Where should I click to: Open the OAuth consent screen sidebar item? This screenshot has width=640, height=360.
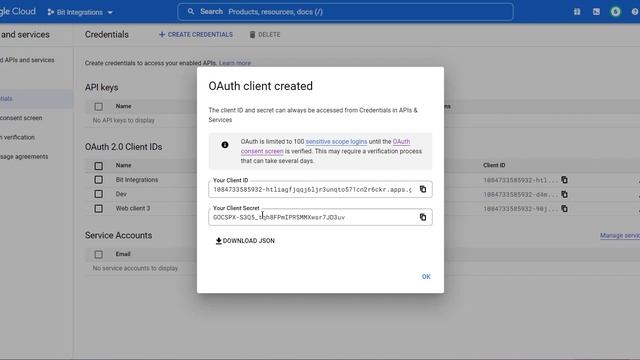pos(21,118)
